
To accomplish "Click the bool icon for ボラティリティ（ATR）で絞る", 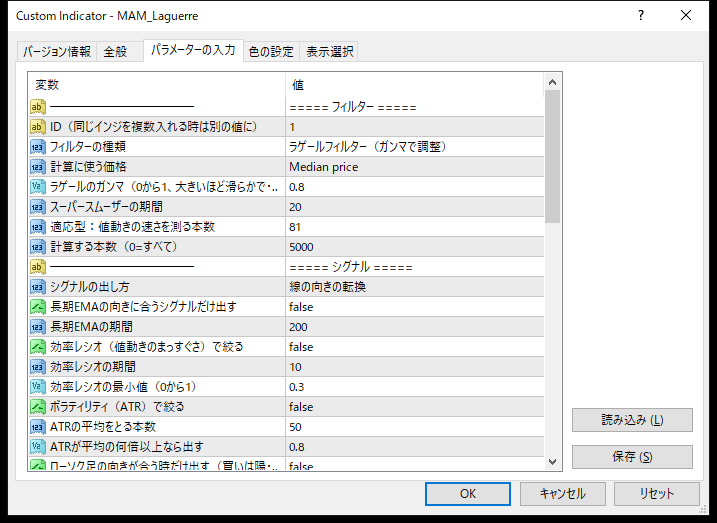I will (38, 407).
